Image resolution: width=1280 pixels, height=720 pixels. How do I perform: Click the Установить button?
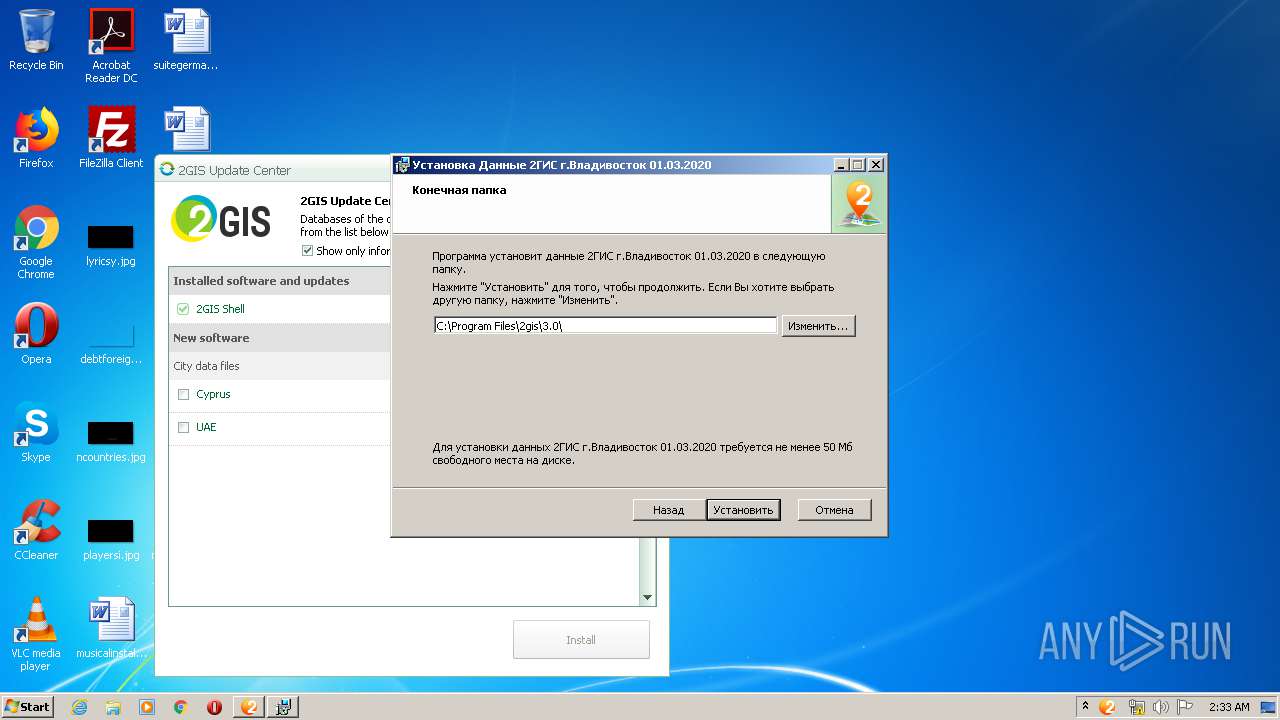pos(743,510)
